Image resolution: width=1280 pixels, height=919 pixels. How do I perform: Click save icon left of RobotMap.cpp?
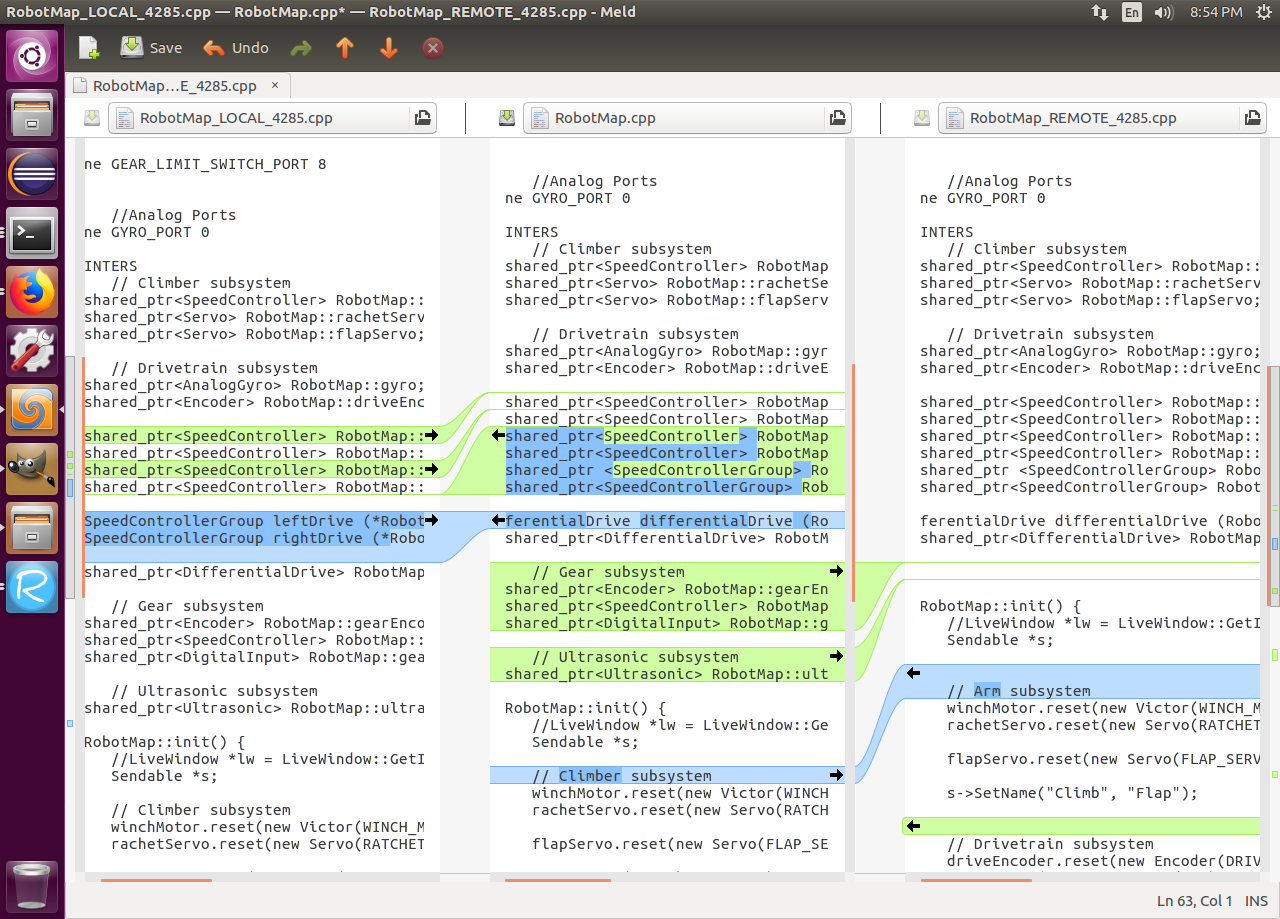click(x=508, y=118)
